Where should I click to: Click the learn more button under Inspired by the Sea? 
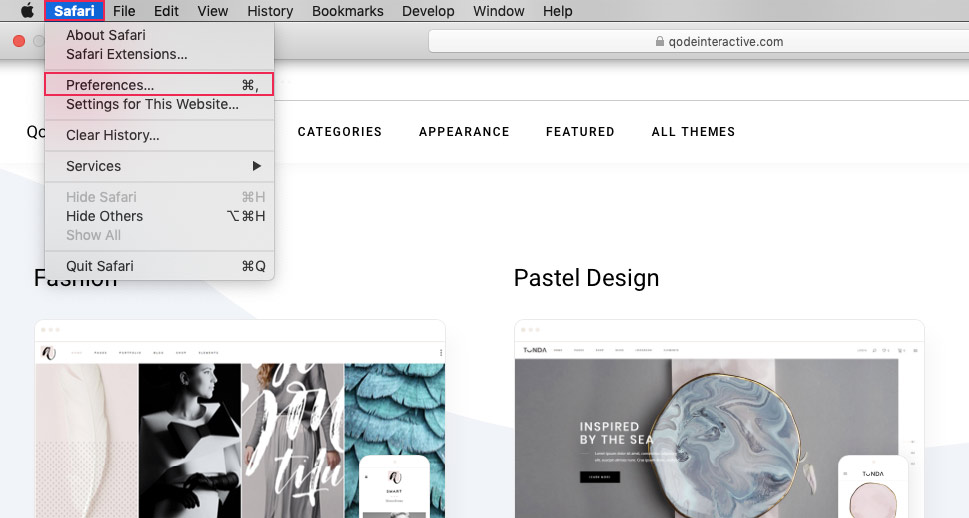coord(599,477)
